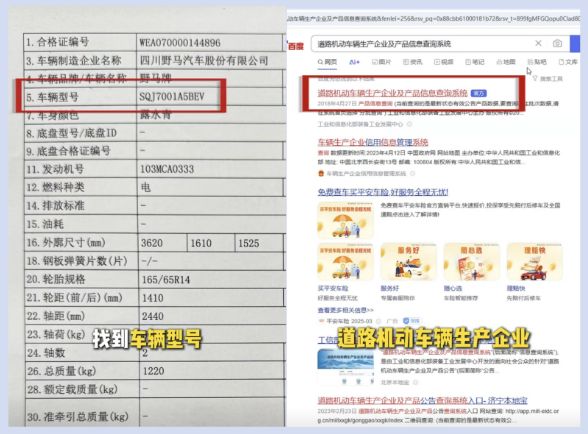
Task: Open the 搜索工具 filter options
Action: point(548,78)
